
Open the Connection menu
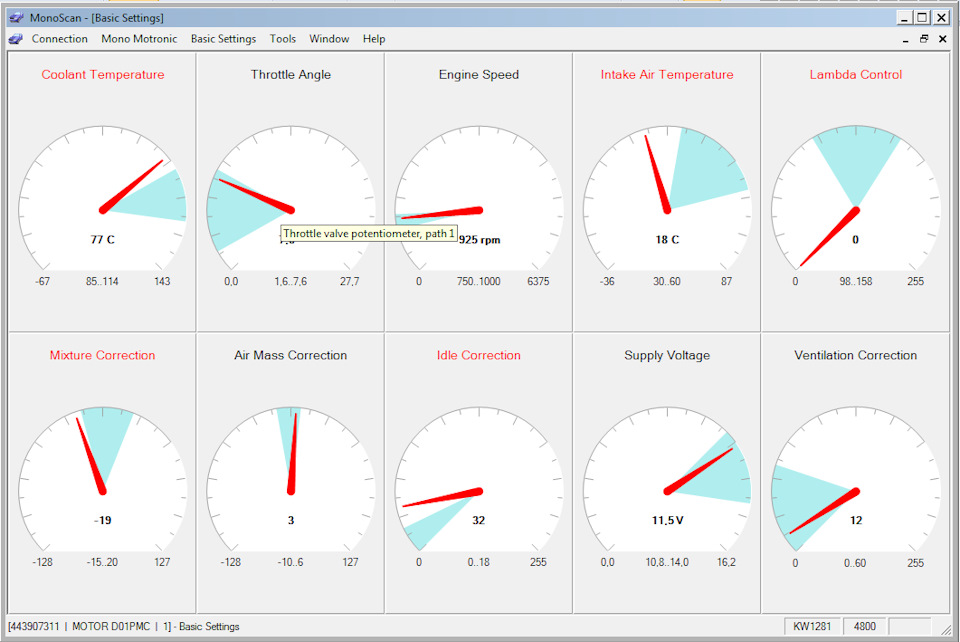[59, 39]
